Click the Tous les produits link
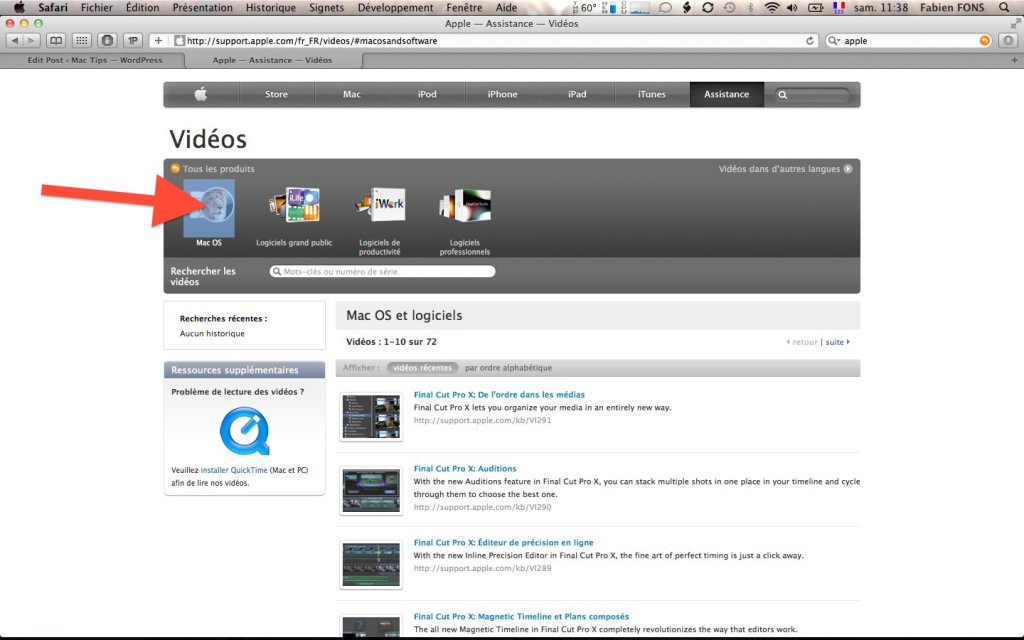This screenshot has height=640, width=1024. (219, 168)
